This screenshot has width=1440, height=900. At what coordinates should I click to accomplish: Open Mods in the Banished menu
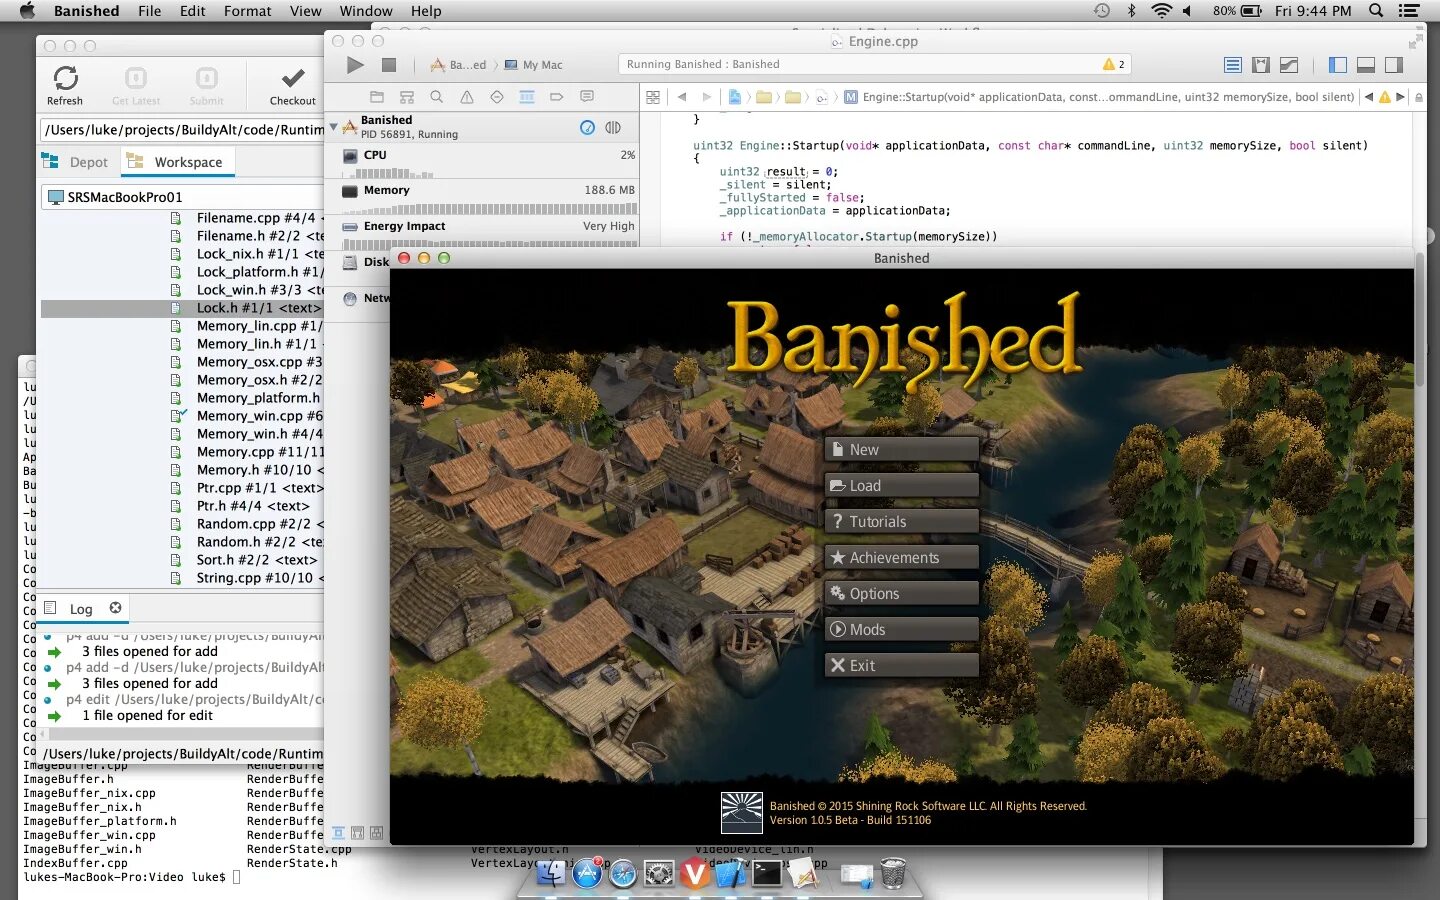pyautogui.click(x=902, y=630)
